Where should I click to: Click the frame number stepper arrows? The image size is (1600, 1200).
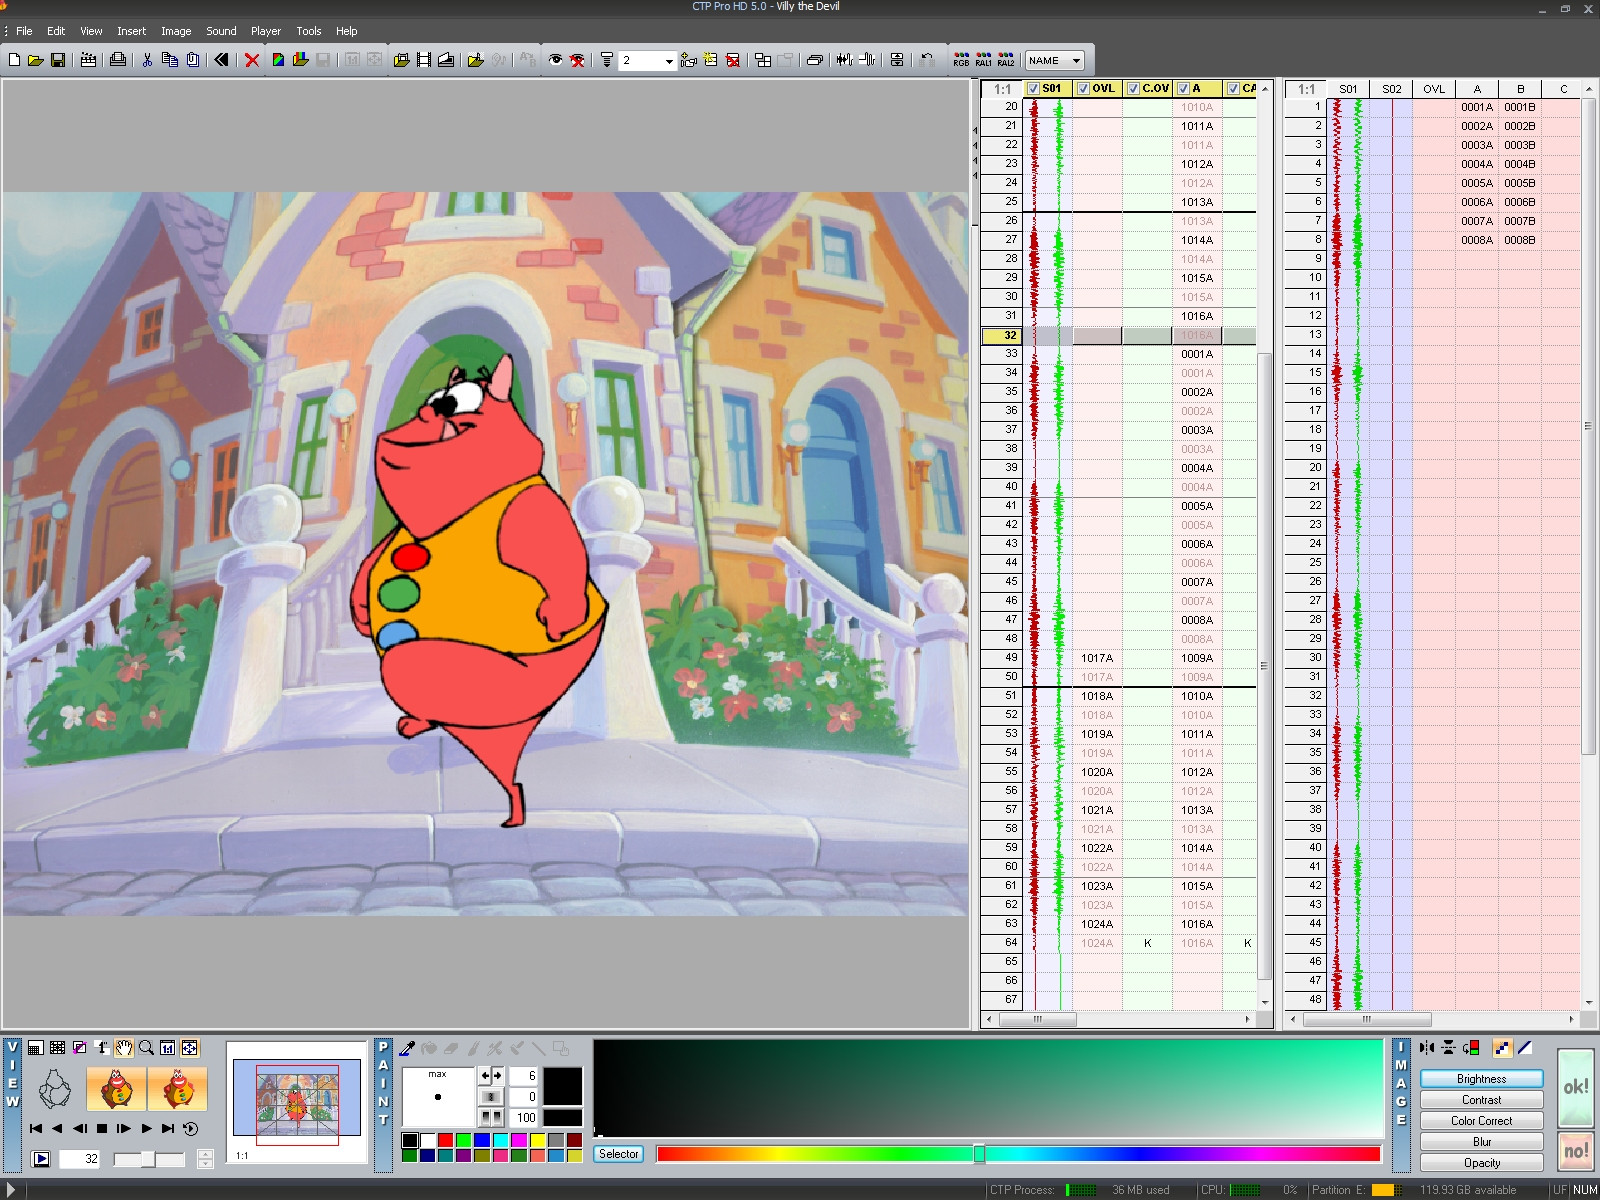[205, 1159]
